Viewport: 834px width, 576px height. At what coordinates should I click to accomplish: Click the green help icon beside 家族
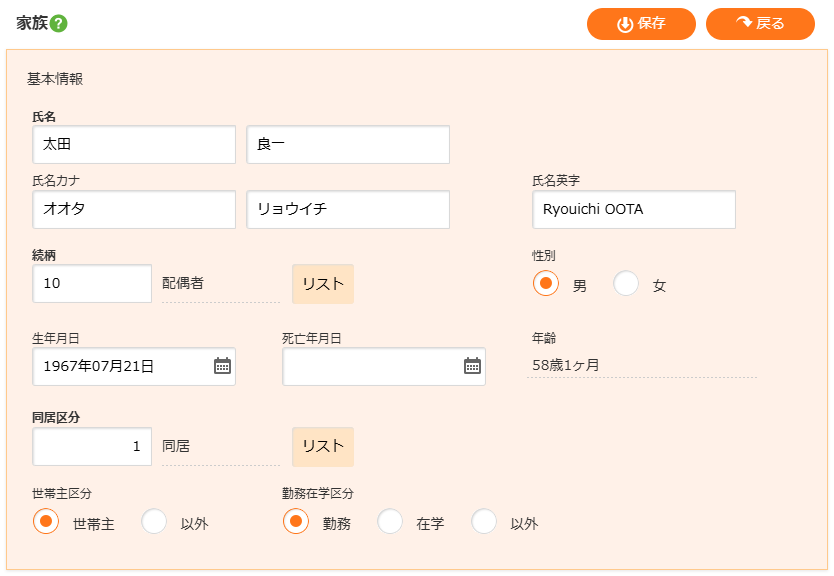pyautogui.click(x=59, y=24)
